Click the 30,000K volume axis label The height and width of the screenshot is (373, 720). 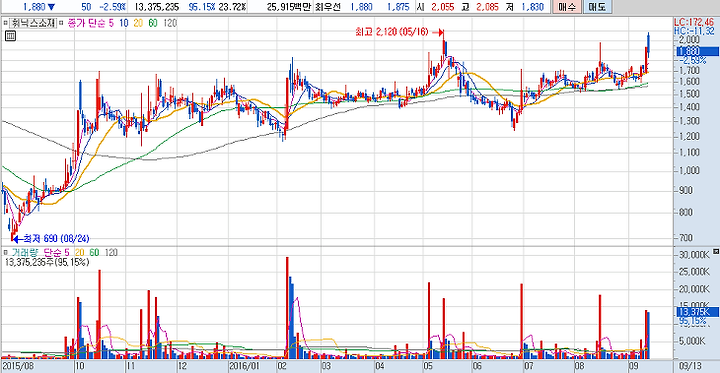click(693, 254)
